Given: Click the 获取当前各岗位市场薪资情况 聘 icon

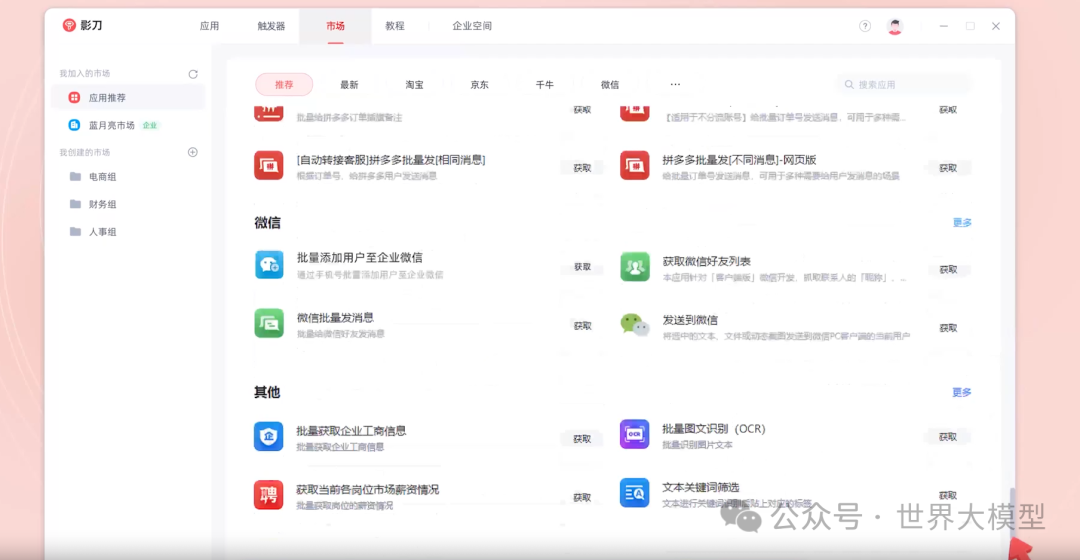Looking at the screenshot, I should tap(269, 495).
